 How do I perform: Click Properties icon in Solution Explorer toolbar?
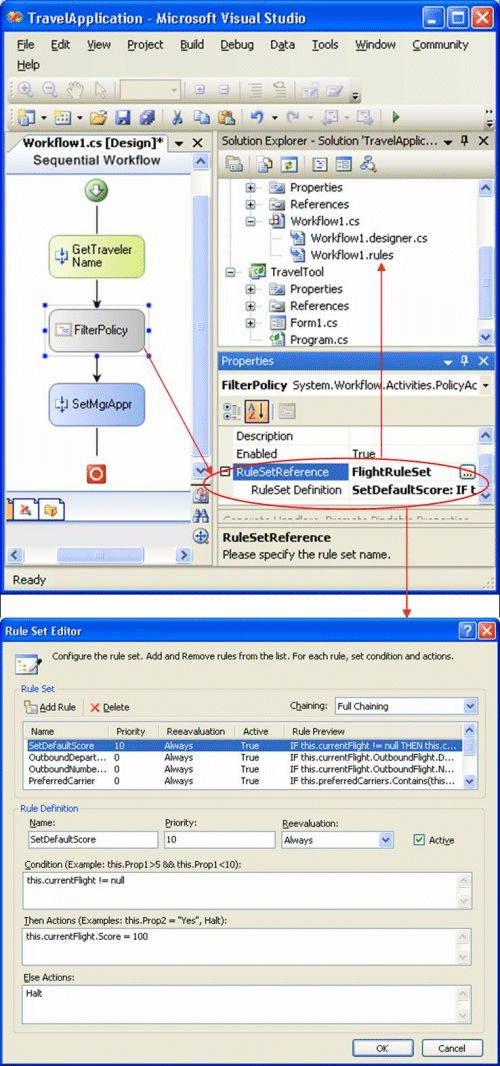234,164
